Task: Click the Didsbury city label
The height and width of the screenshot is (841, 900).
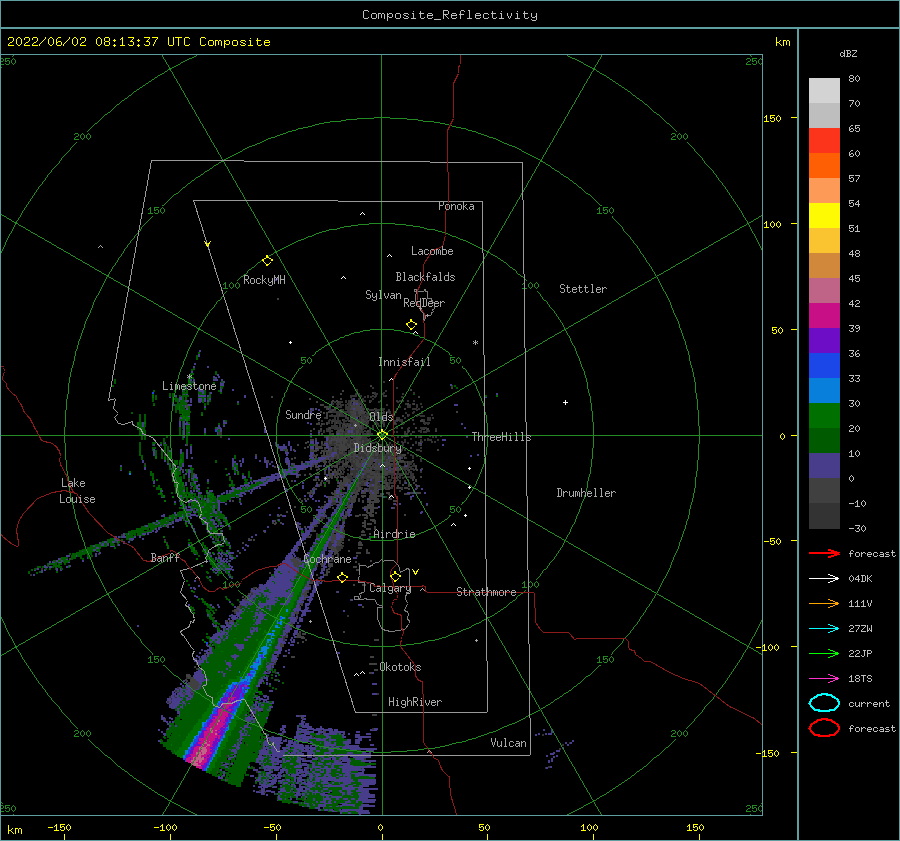Action: pyautogui.click(x=377, y=448)
